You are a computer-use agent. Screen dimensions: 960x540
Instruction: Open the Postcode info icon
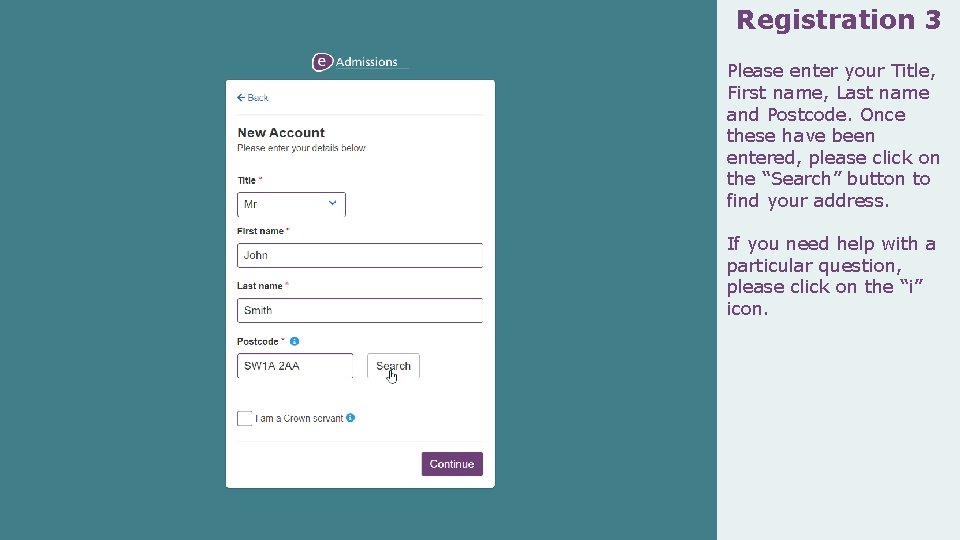pyautogui.click(x=295, y=341)
